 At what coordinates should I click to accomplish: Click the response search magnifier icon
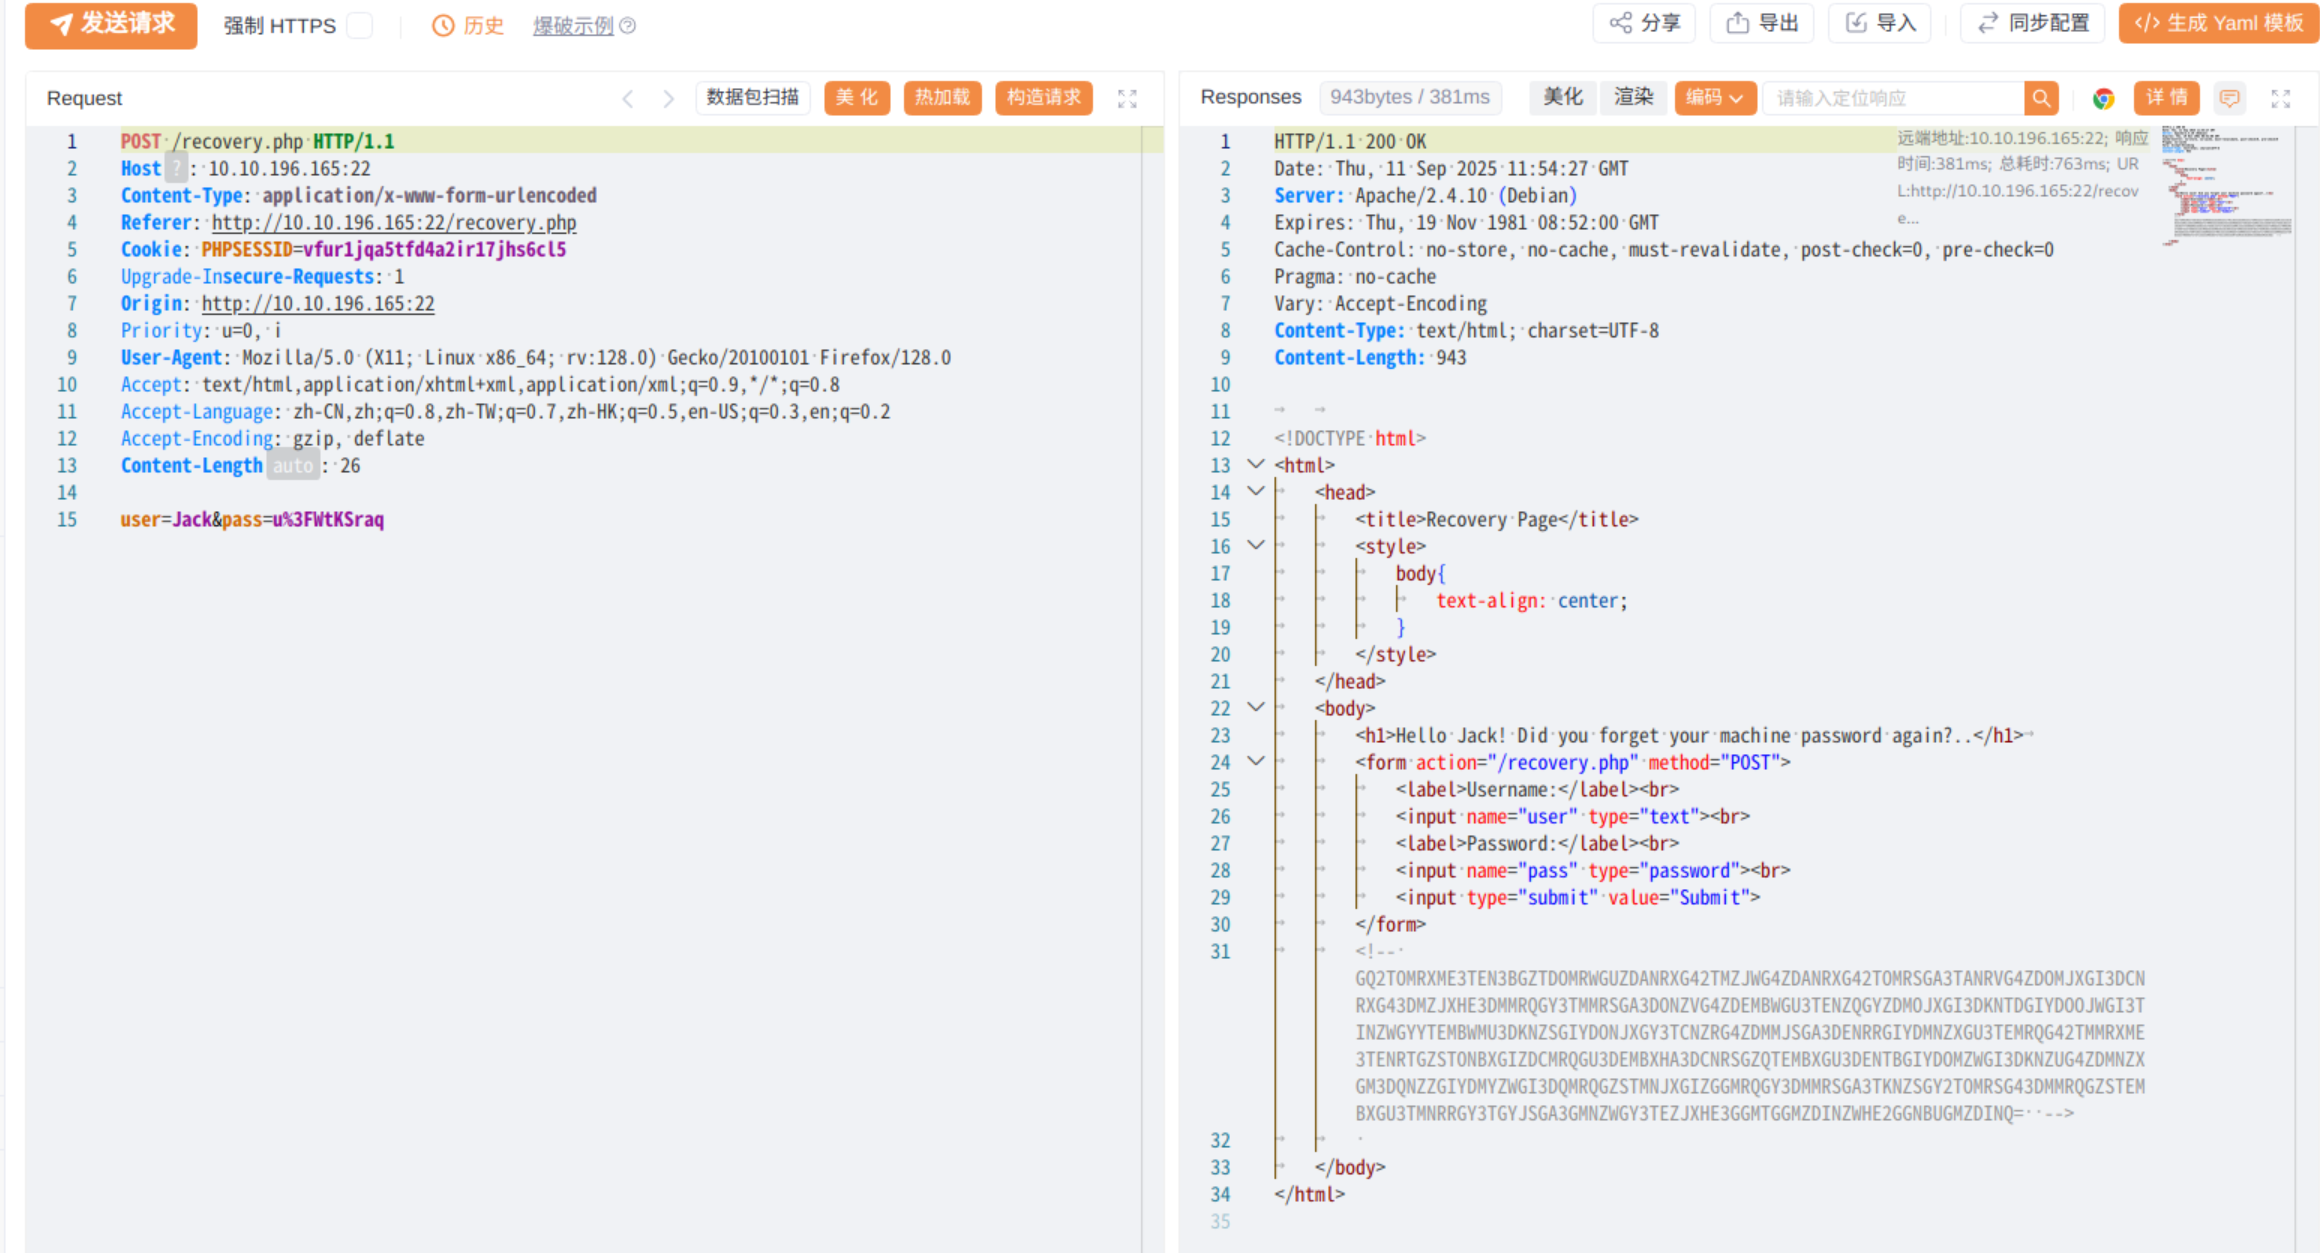2041,98
